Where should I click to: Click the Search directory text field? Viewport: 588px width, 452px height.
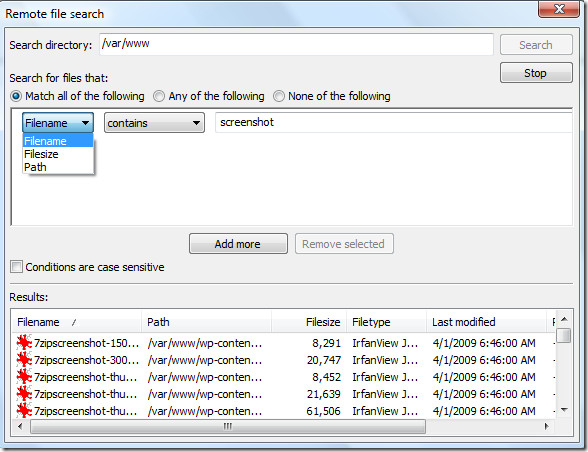click(296, 44)
